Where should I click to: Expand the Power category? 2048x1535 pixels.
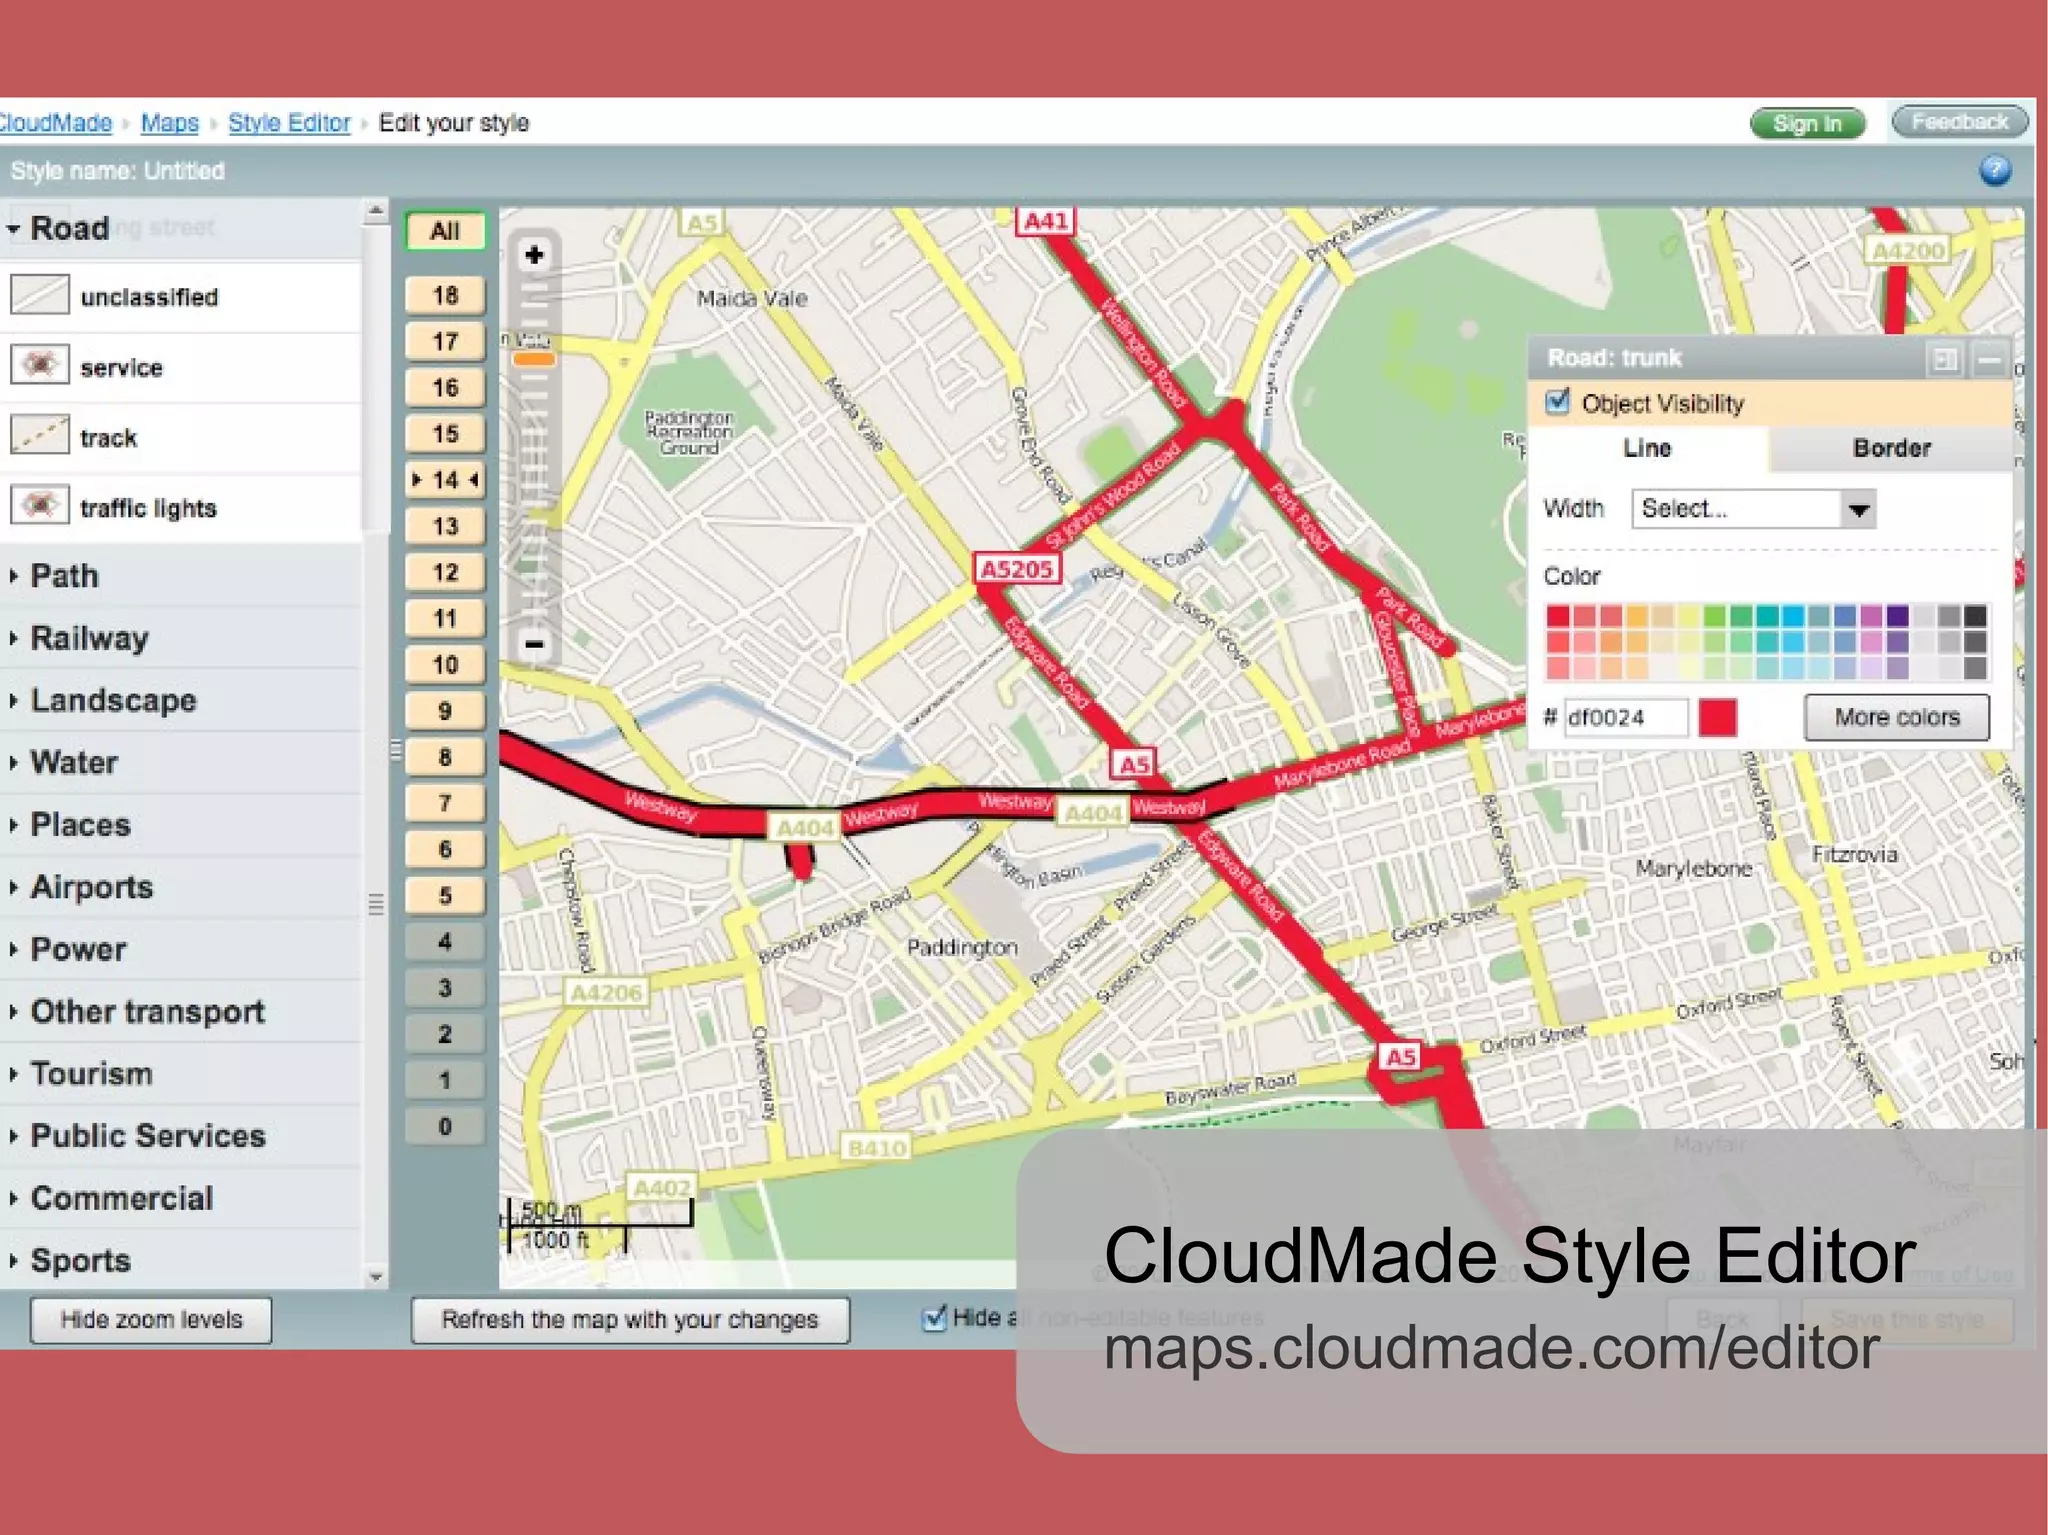(x=13, y=949)
